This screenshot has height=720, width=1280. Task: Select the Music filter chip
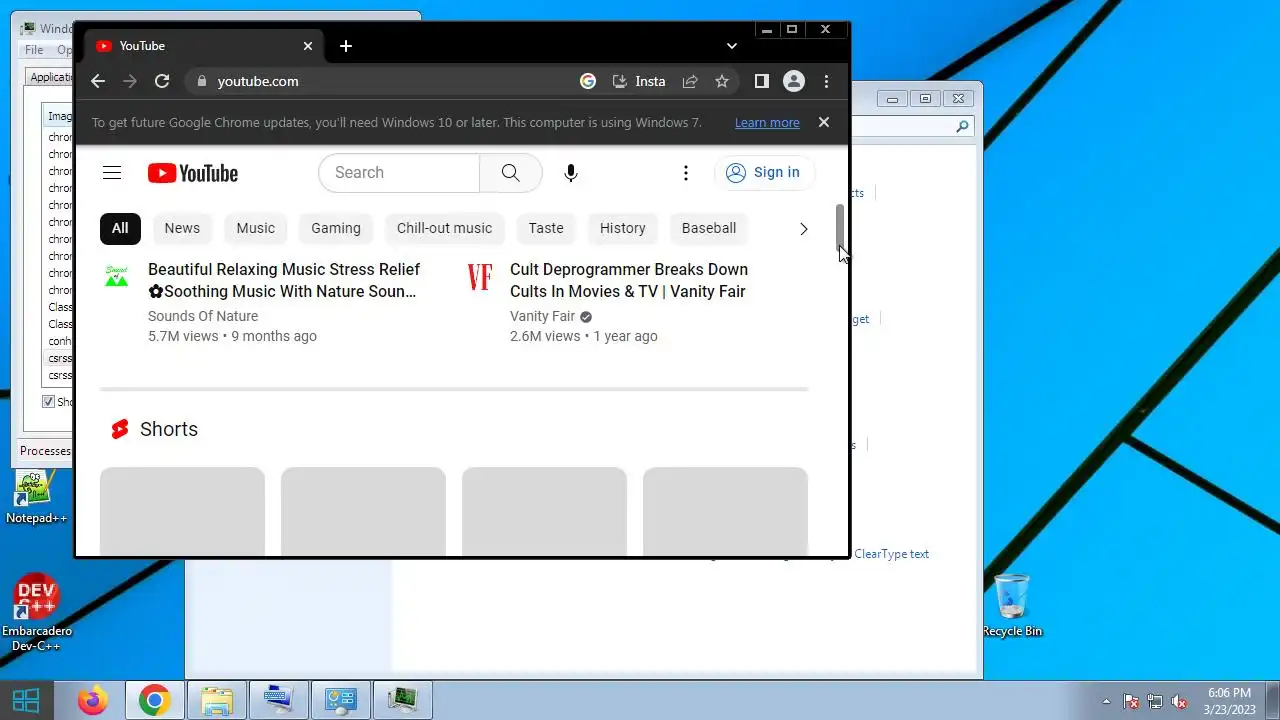click(256, 228)
